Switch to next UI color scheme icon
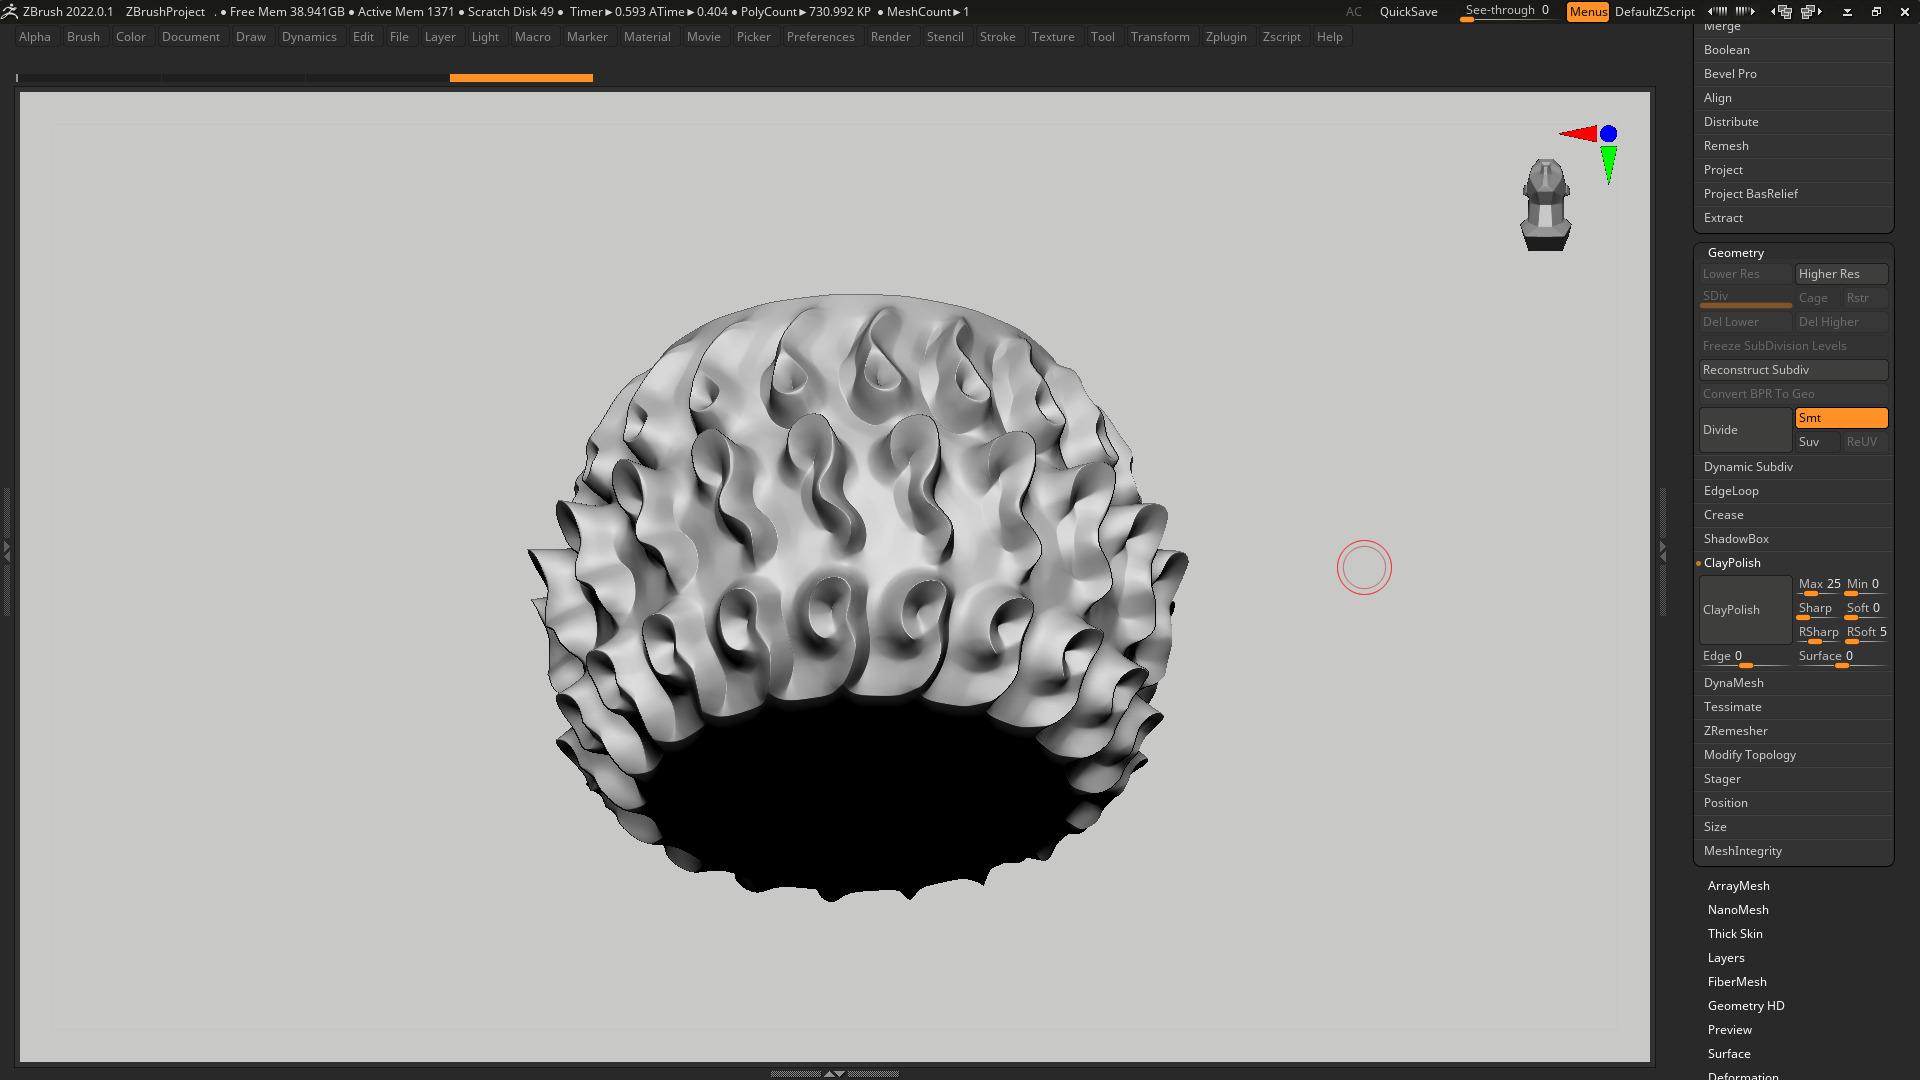1920x1080 pixels. [x=1811, y=11]
